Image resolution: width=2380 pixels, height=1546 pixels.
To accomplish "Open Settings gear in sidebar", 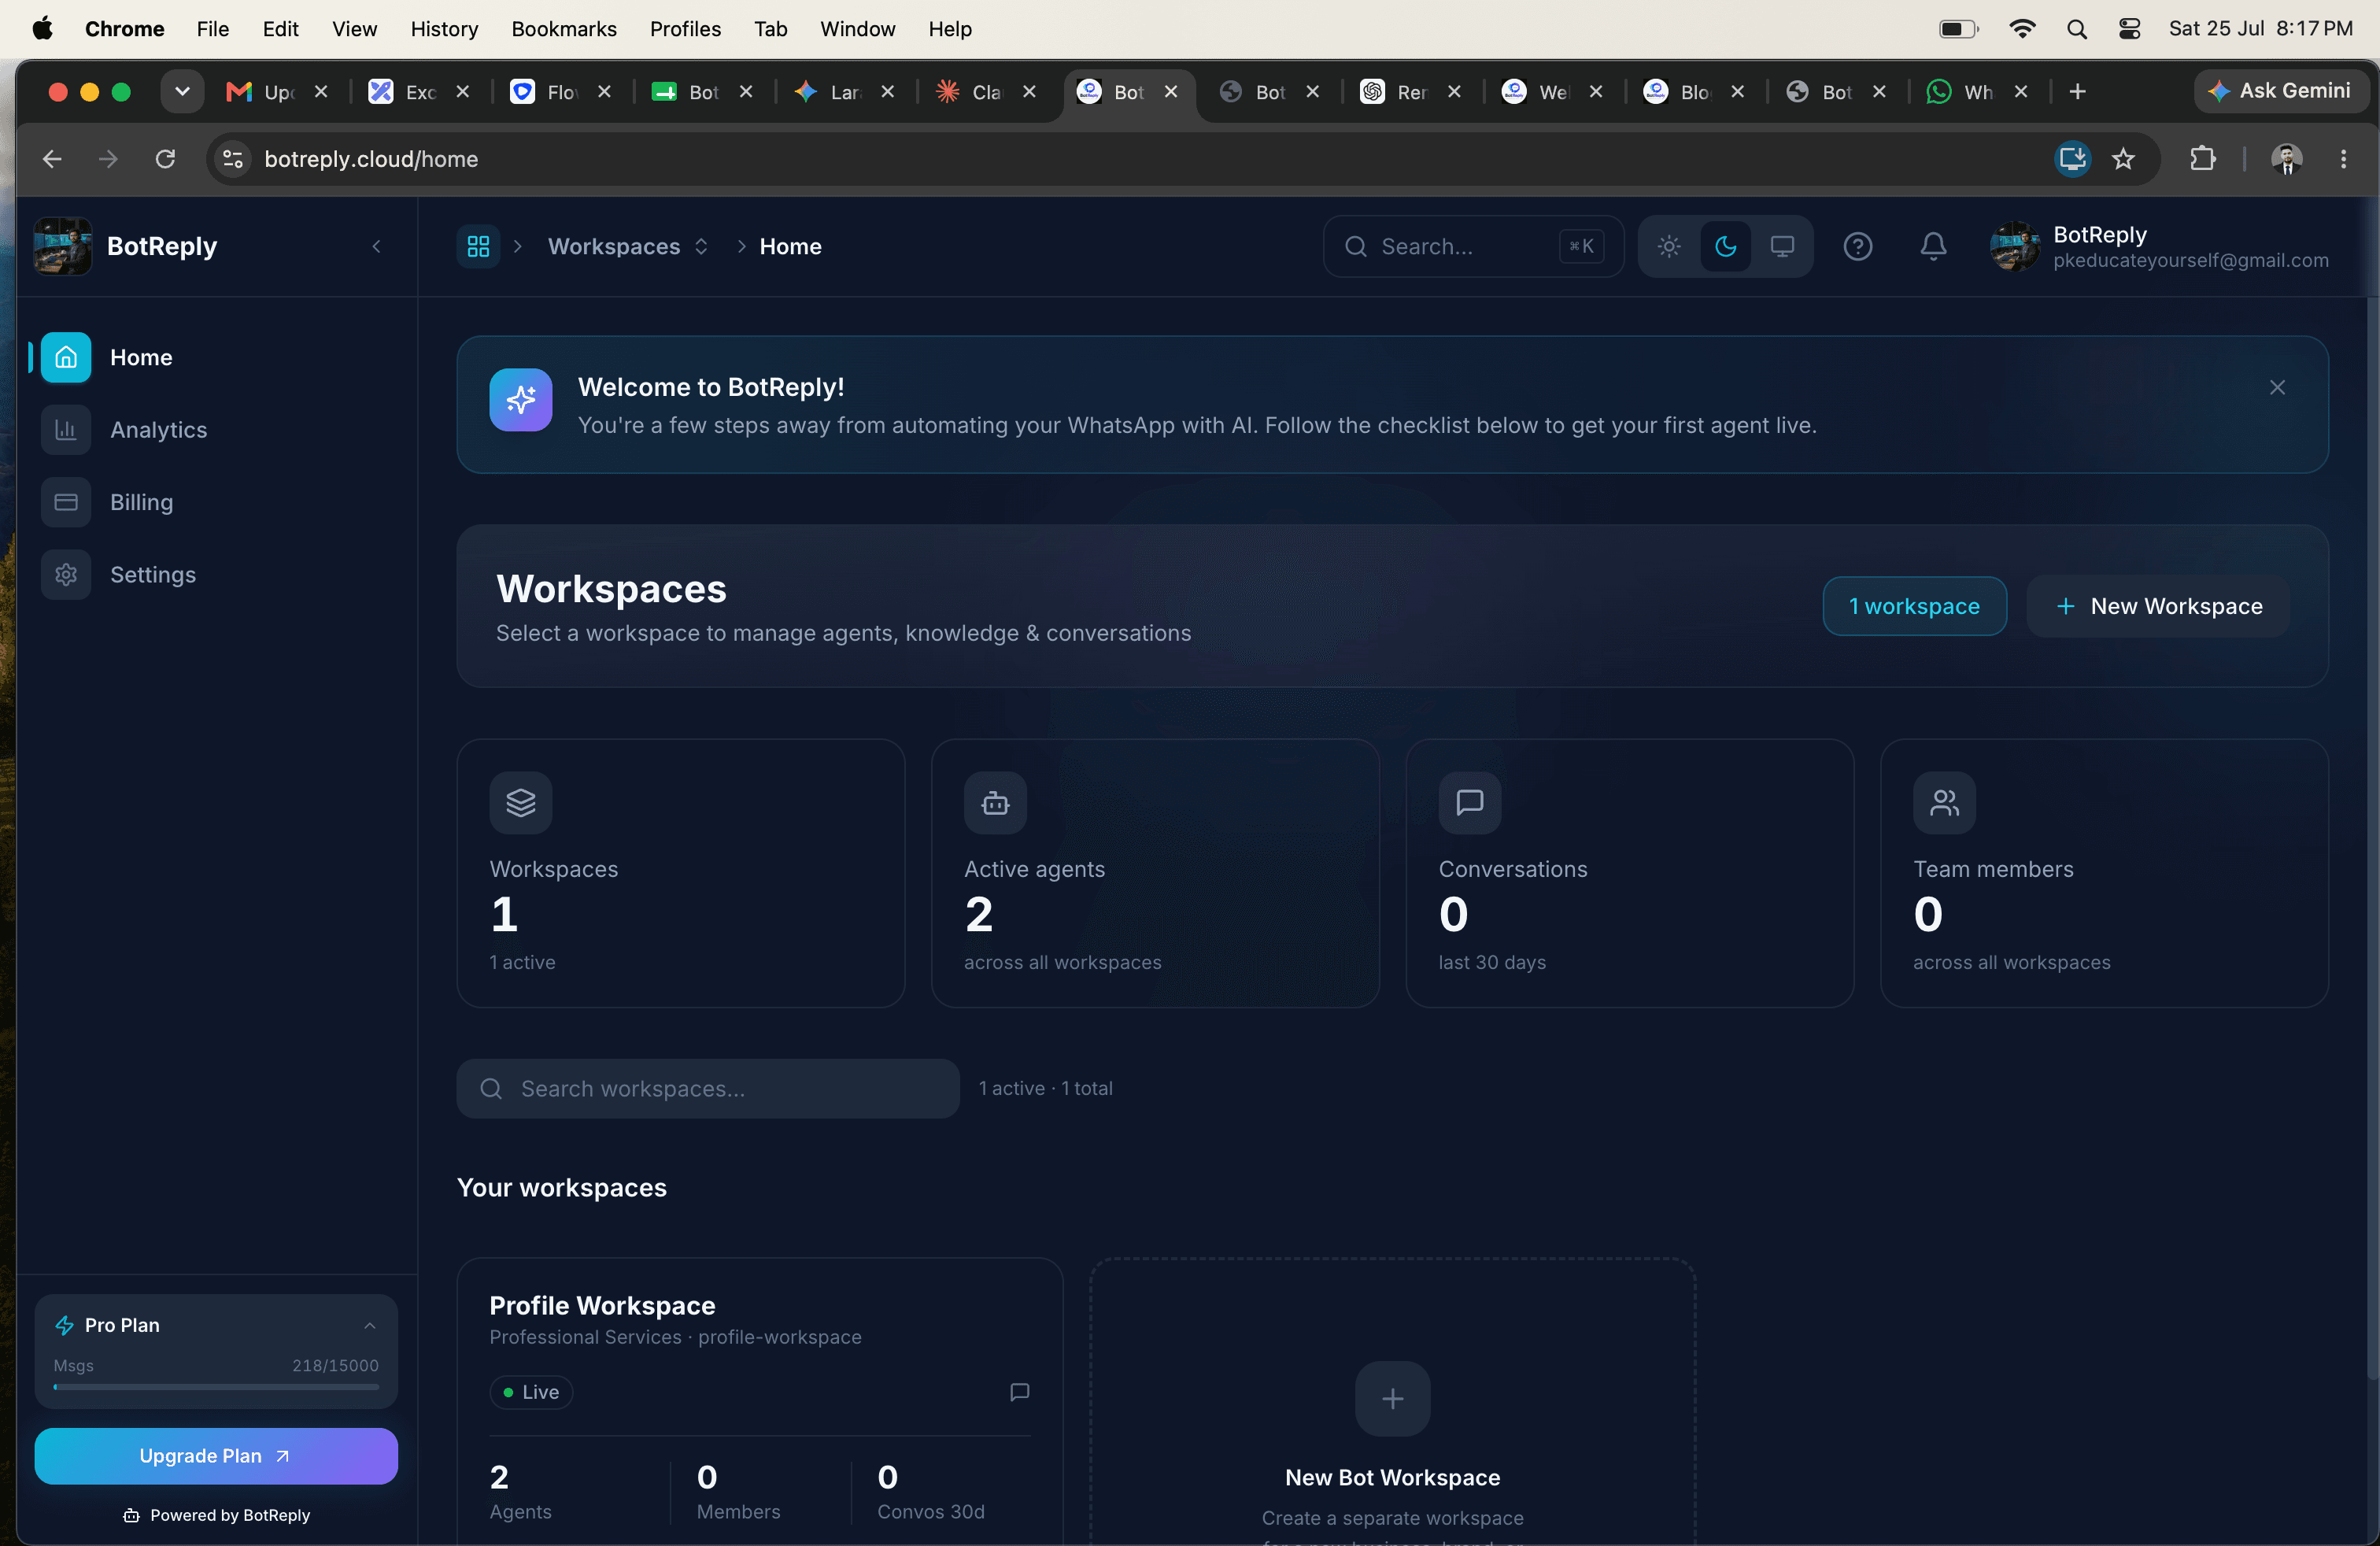I will tap(66, 574).
